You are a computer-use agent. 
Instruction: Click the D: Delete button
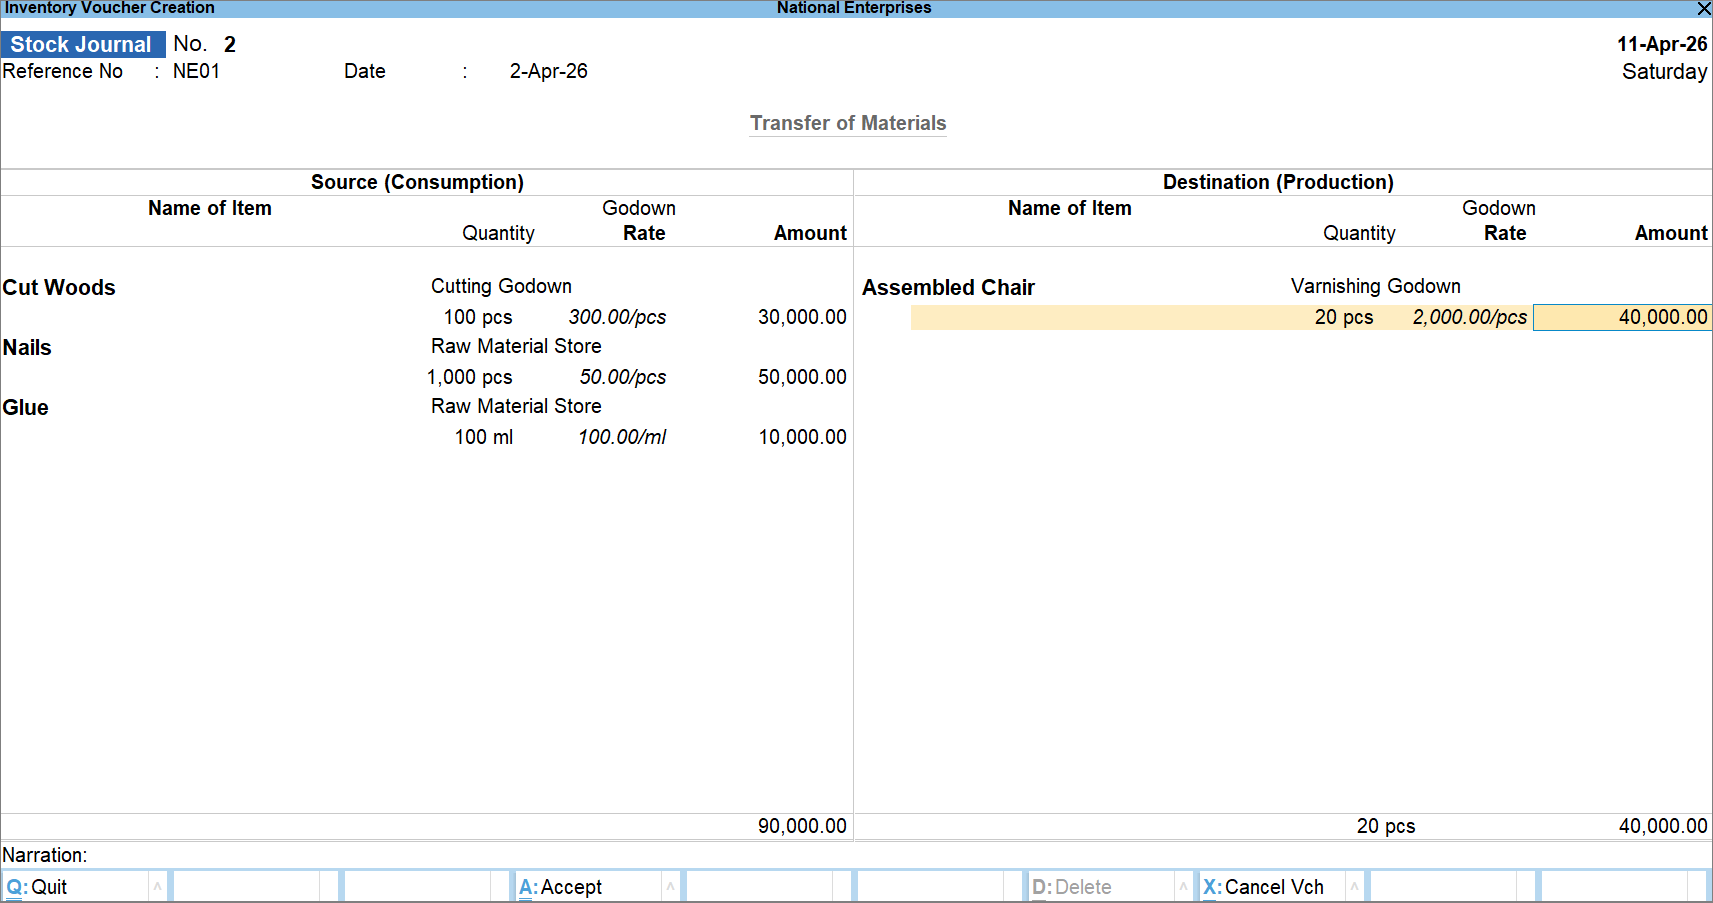point(1102,887)
